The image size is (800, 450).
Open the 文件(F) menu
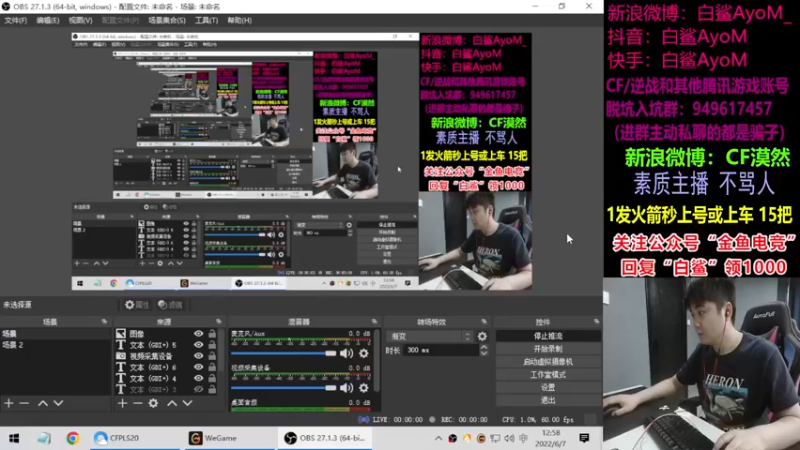click(x=15, y=20)
